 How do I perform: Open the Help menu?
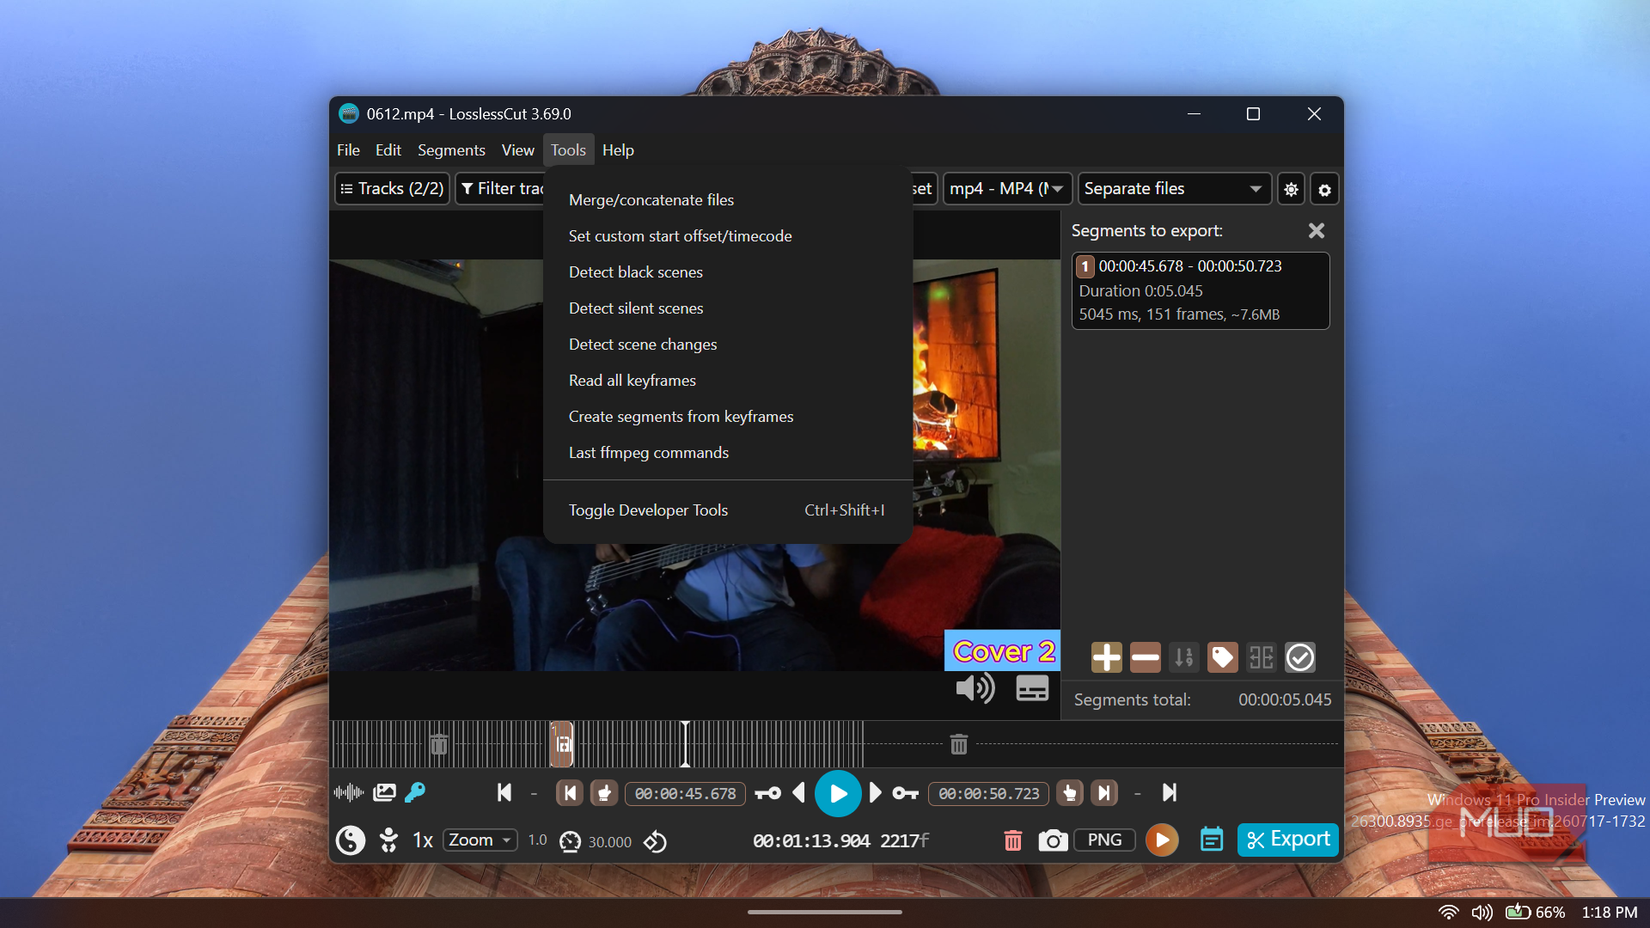click(x=618, y=150)
